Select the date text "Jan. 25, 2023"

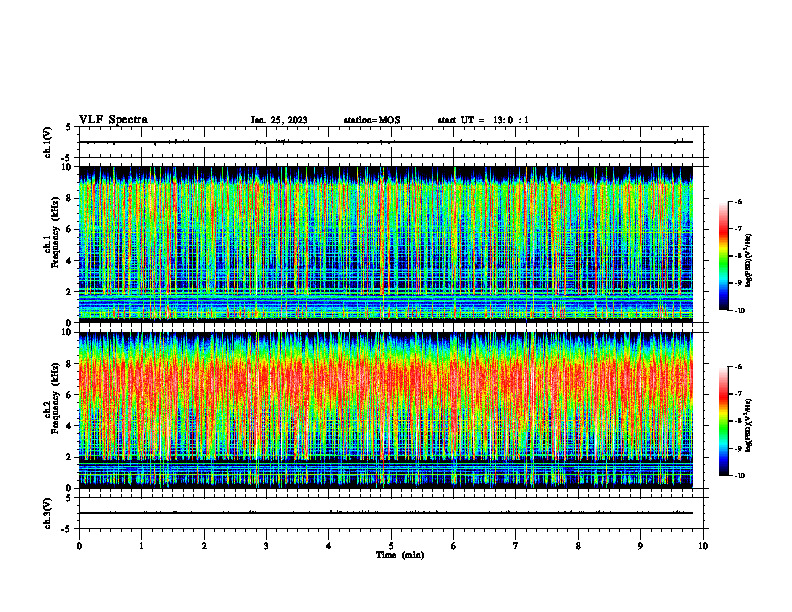pyautogui.click(x=279, y=120)
